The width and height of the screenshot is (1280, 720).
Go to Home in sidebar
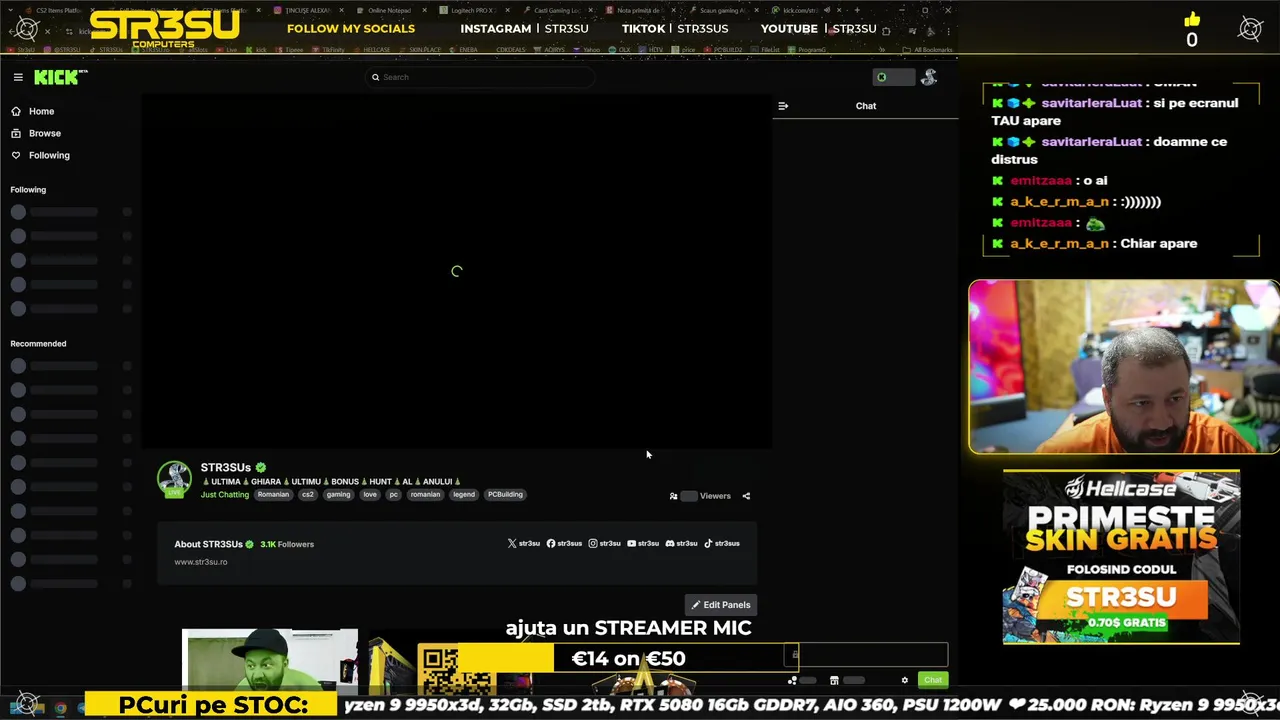click(33, 111)
